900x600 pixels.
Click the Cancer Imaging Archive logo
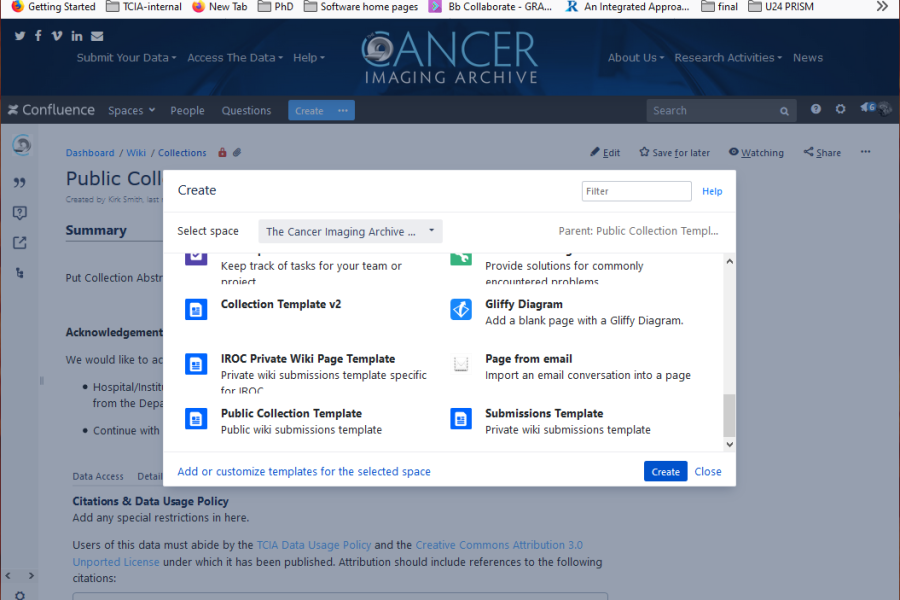450,57
